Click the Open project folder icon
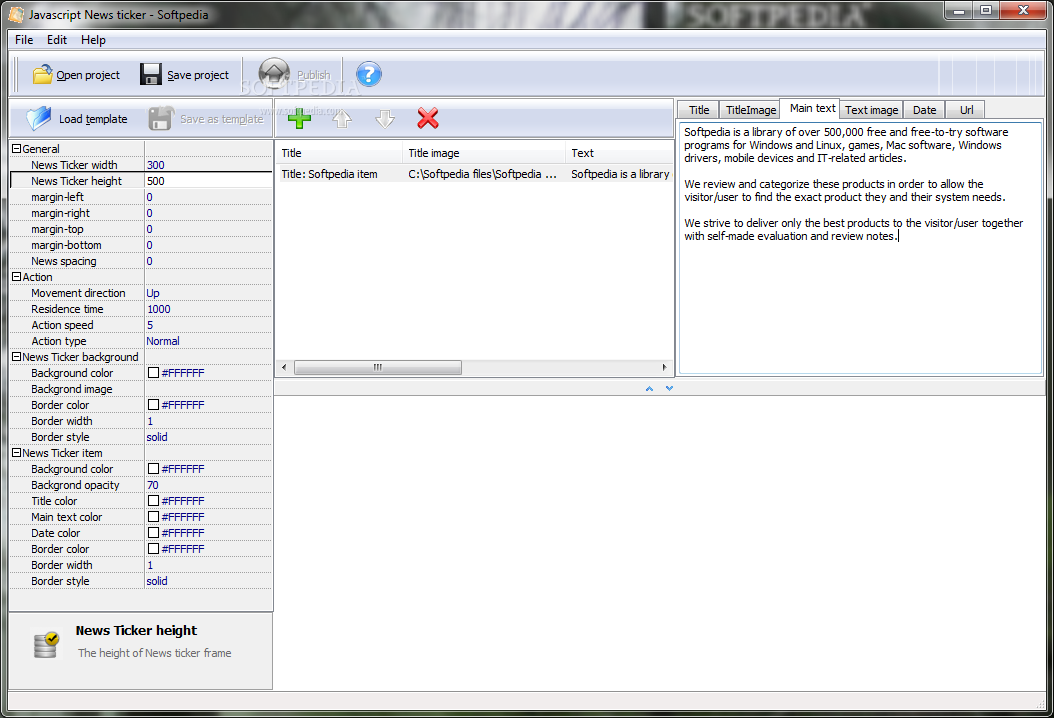The image size is (1054, 718). pyautogui.click(x=42, y=75)
